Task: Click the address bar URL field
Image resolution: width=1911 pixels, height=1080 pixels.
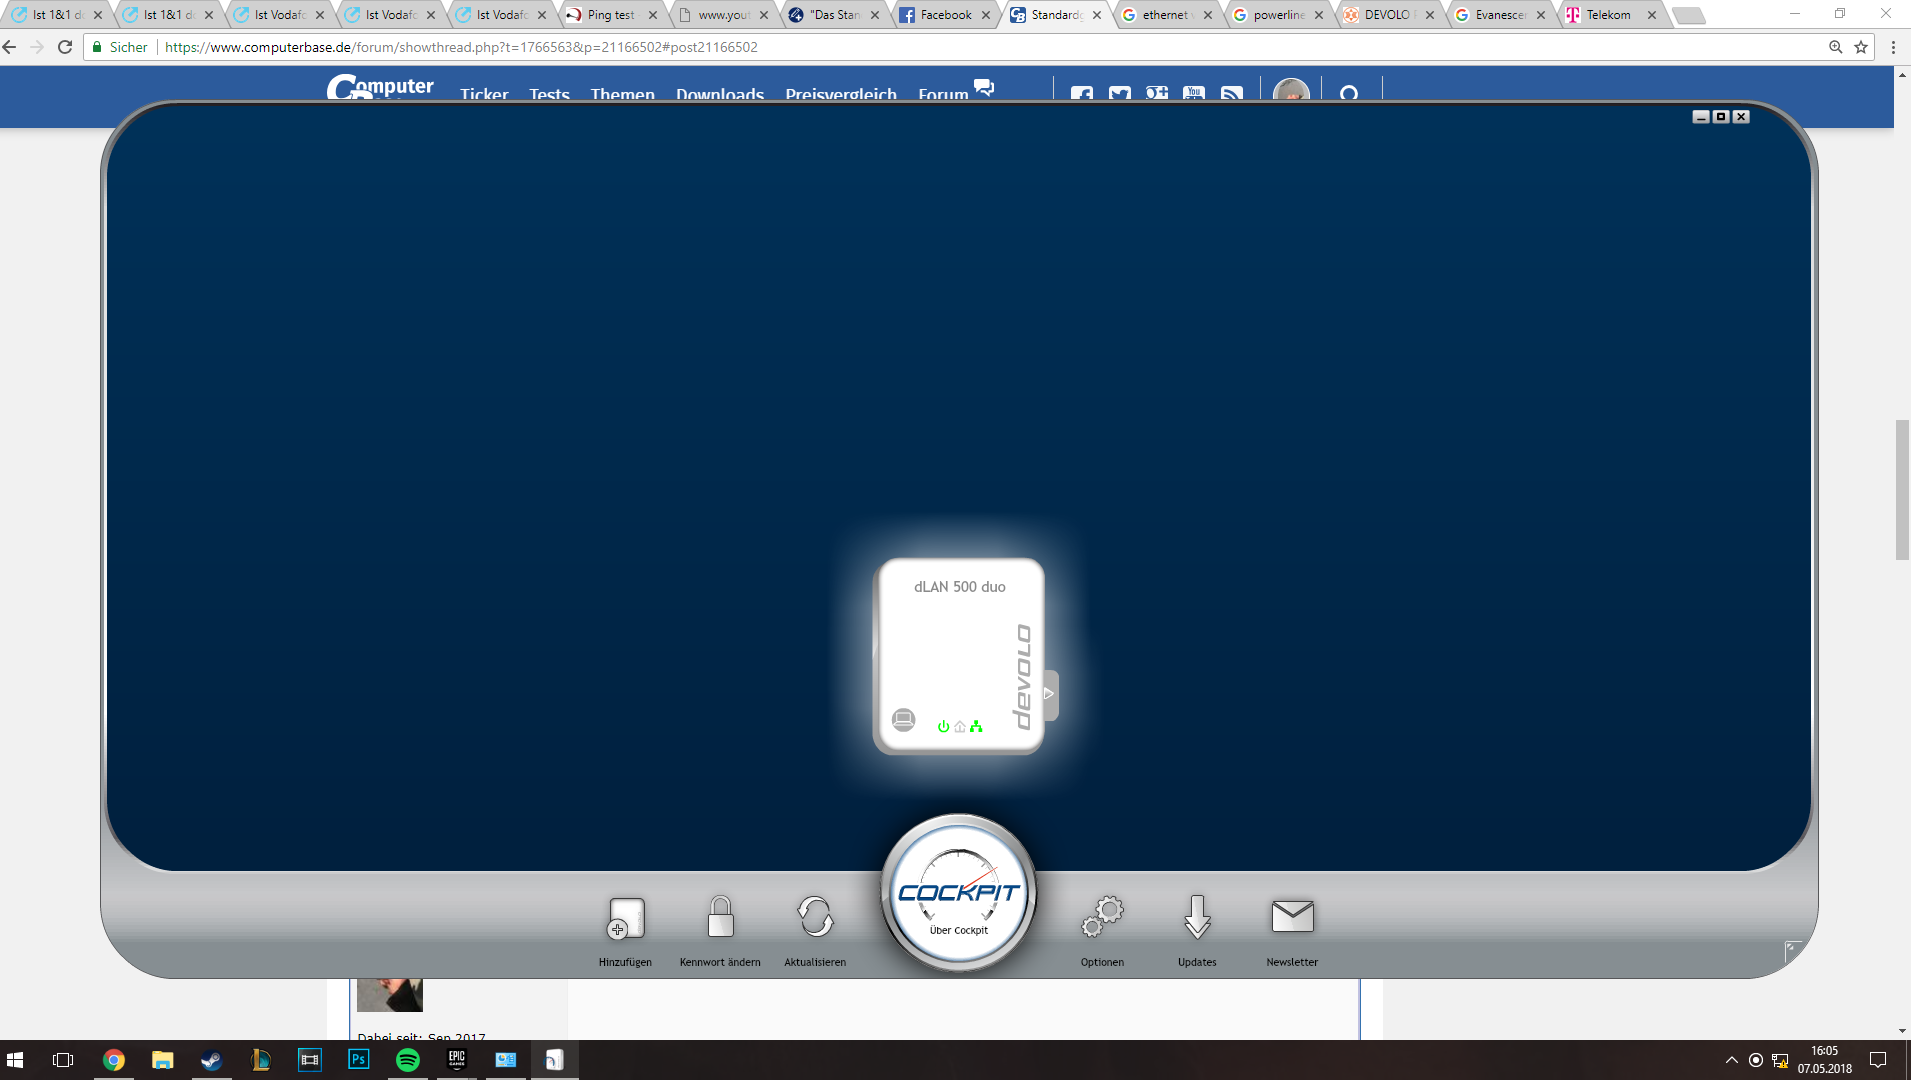Action: point(980,47)
